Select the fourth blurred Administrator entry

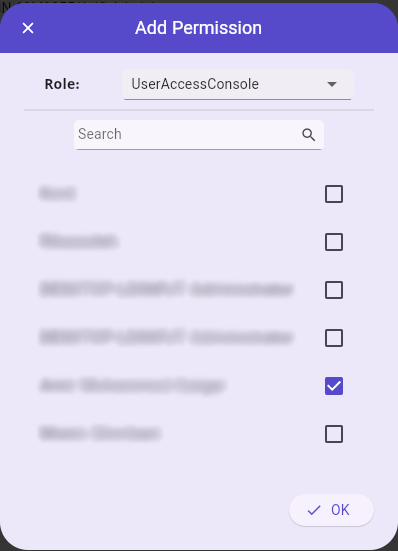pos(166,337)
